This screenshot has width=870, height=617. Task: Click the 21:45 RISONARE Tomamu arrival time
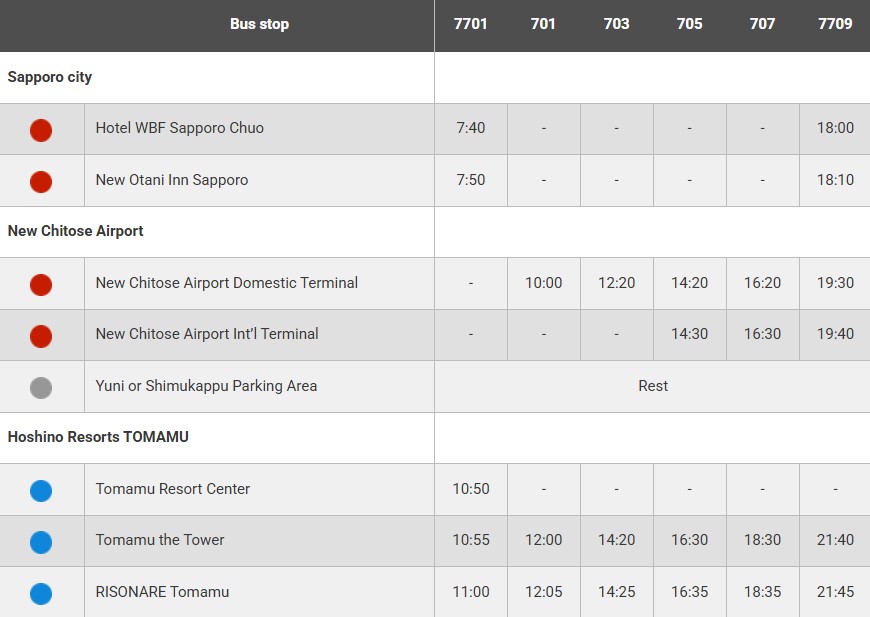click(835, 592)
